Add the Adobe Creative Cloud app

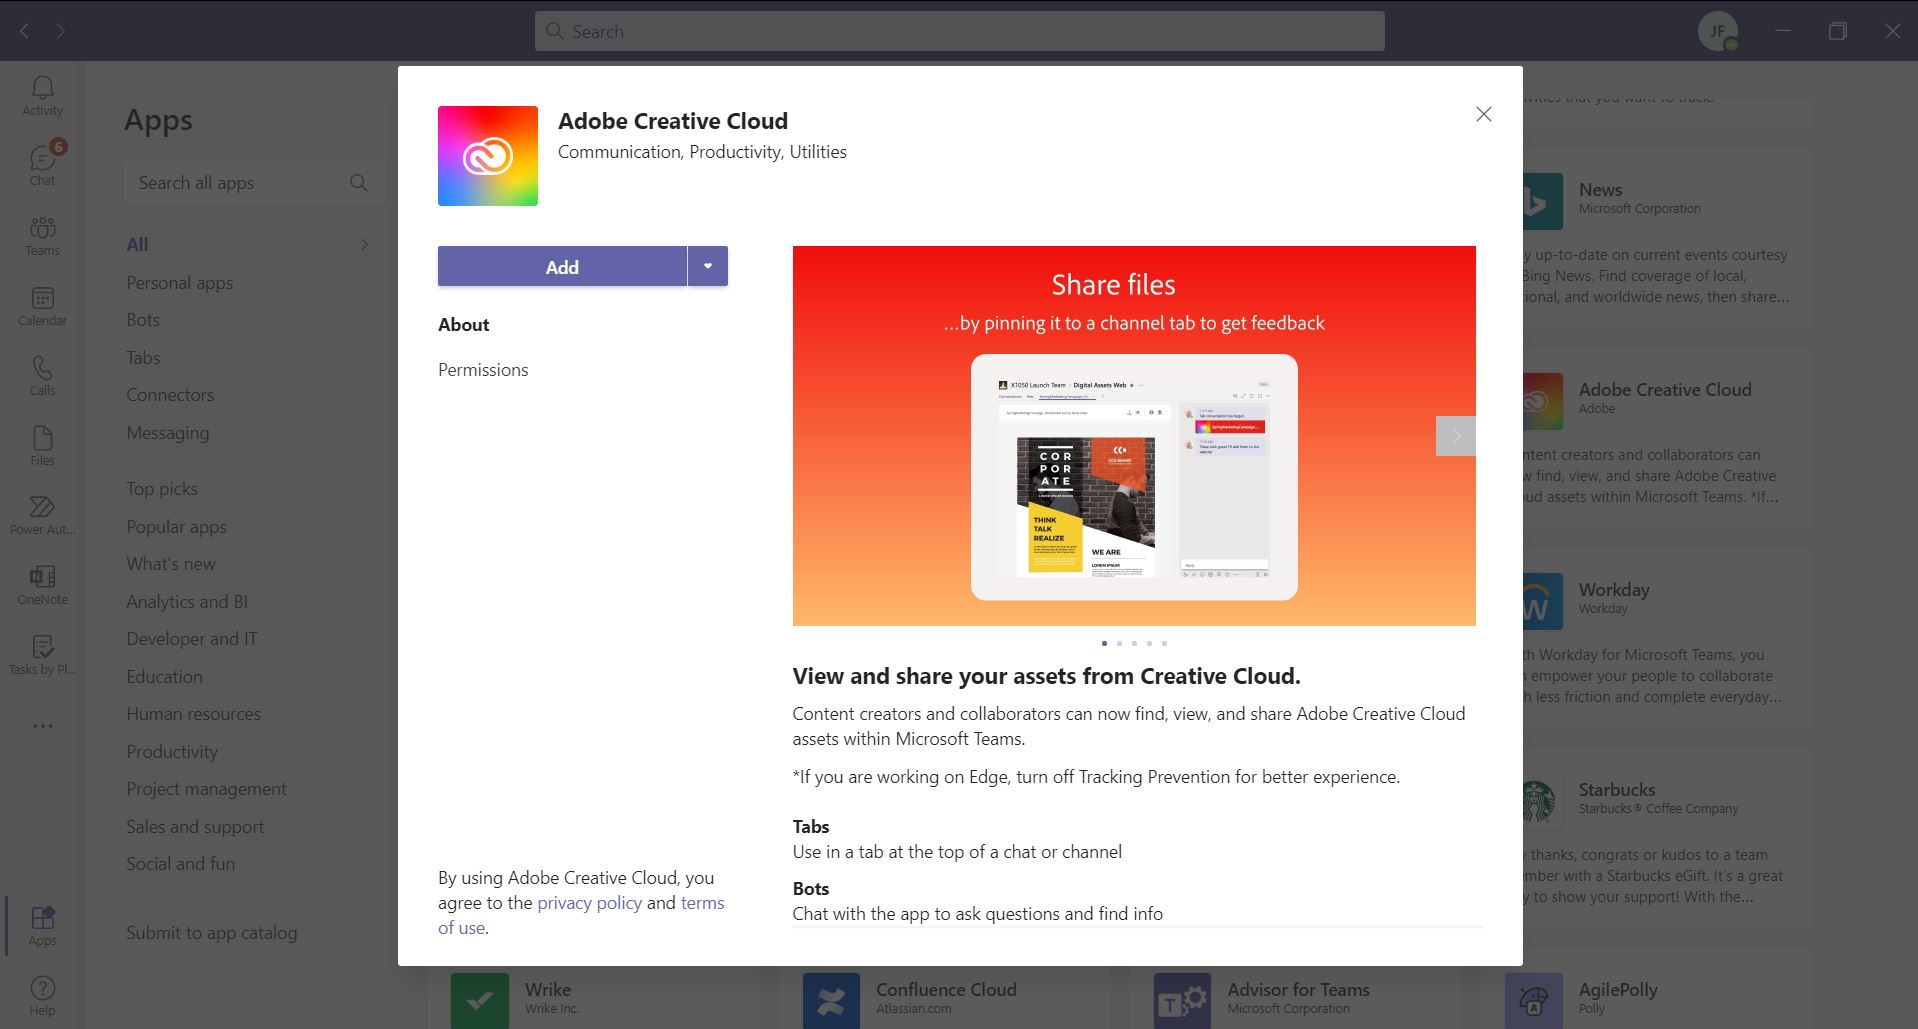coord(562,266)
